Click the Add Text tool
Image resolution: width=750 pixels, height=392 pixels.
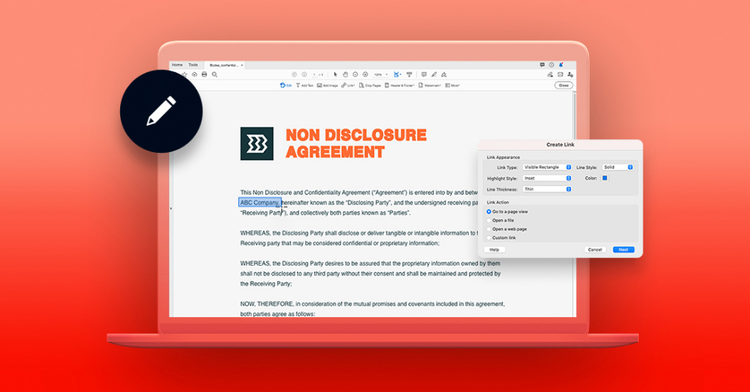(304, 86)
